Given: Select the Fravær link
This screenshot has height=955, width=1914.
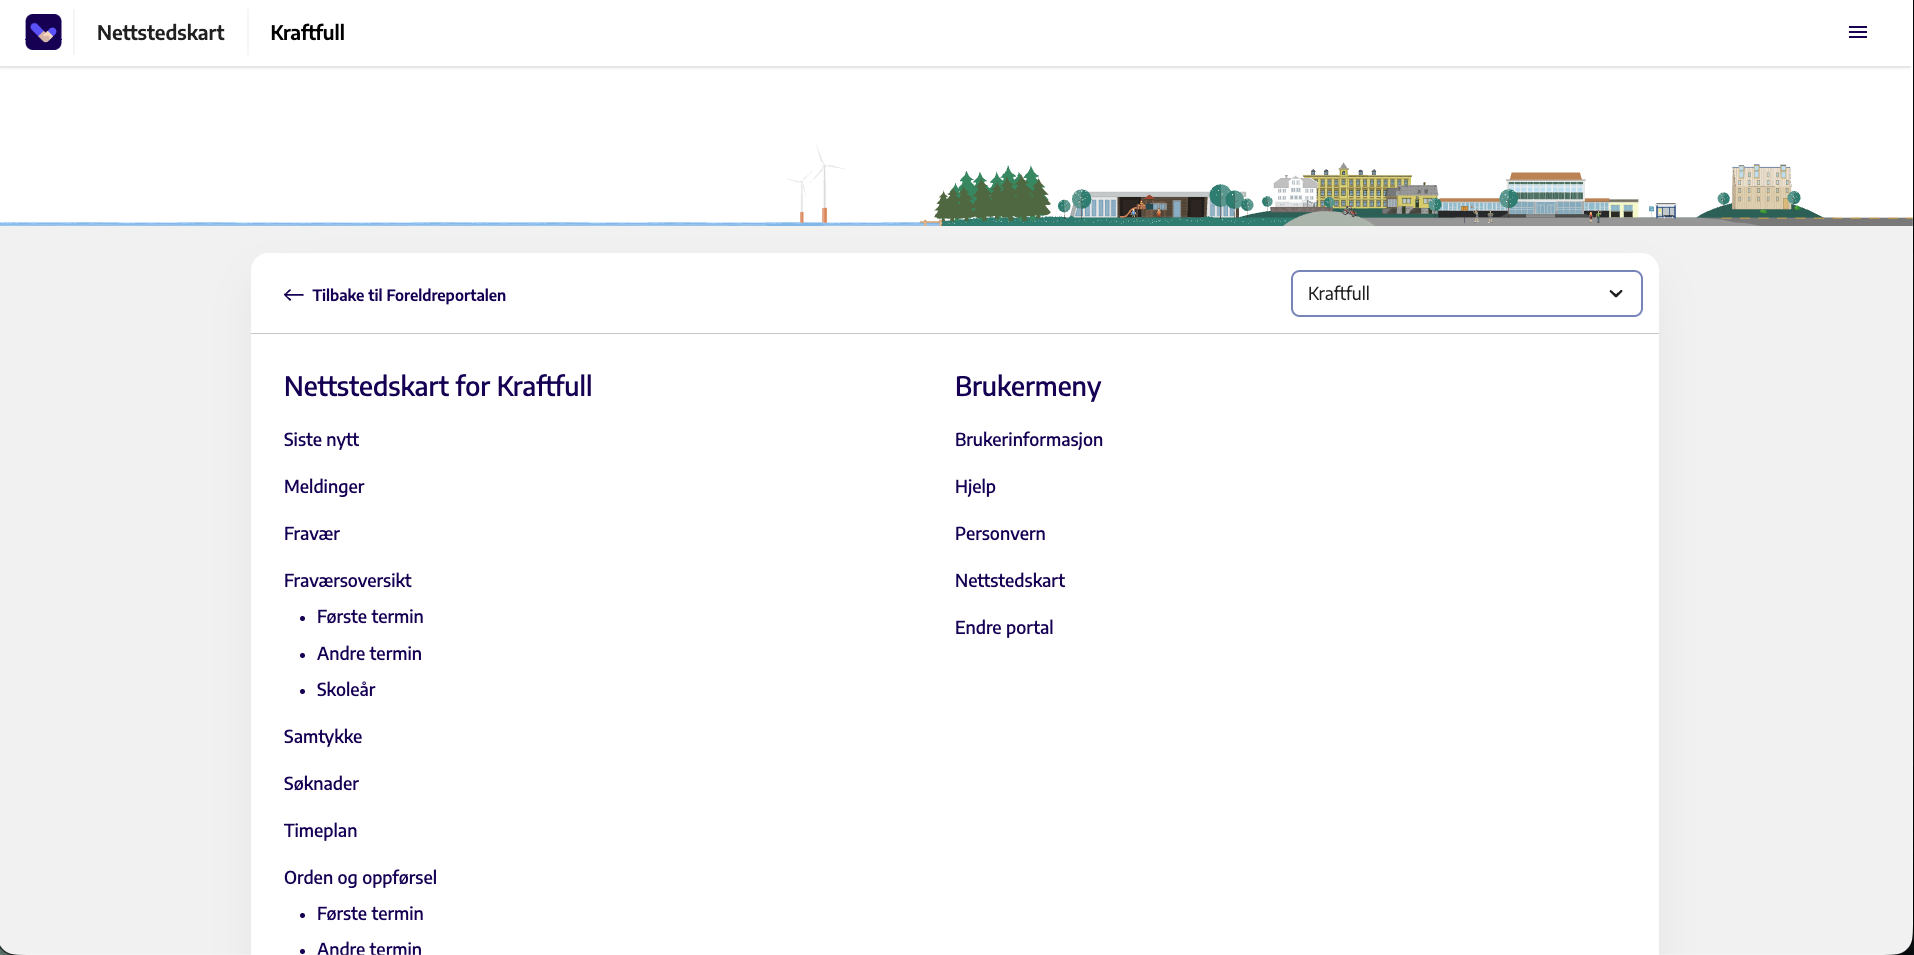Looking at the screenshot, I should pyautogui.click(x=312, y=534).
